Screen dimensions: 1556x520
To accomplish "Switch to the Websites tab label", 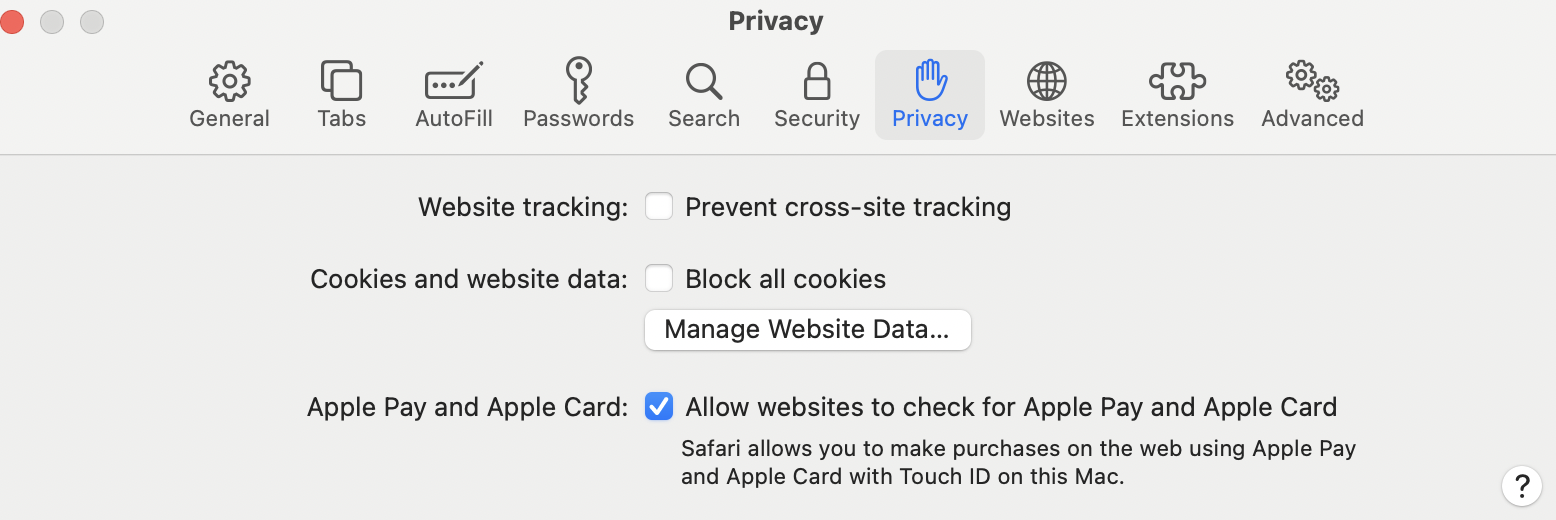I will [x=1047, y=119].
